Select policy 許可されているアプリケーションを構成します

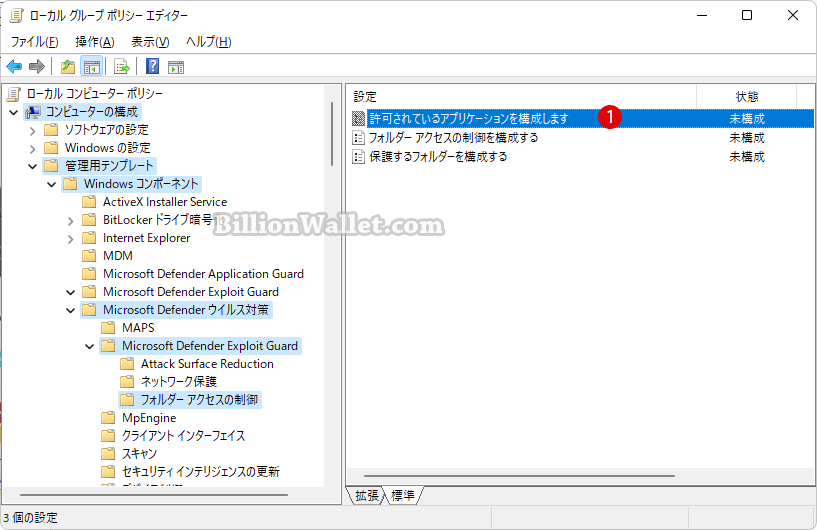[468, 119]
